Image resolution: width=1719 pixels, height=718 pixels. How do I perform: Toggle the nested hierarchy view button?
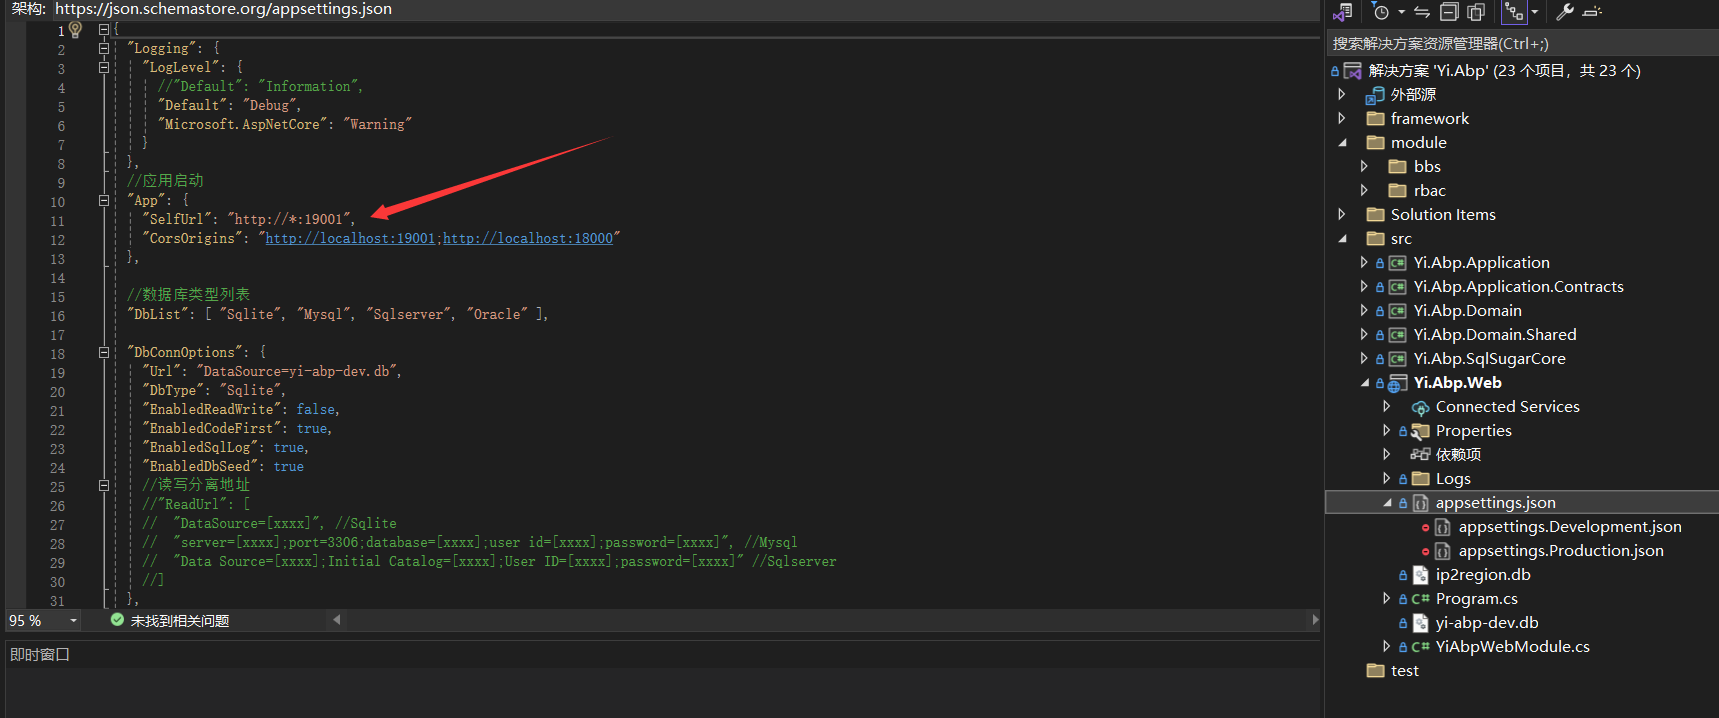[1514, 12]
